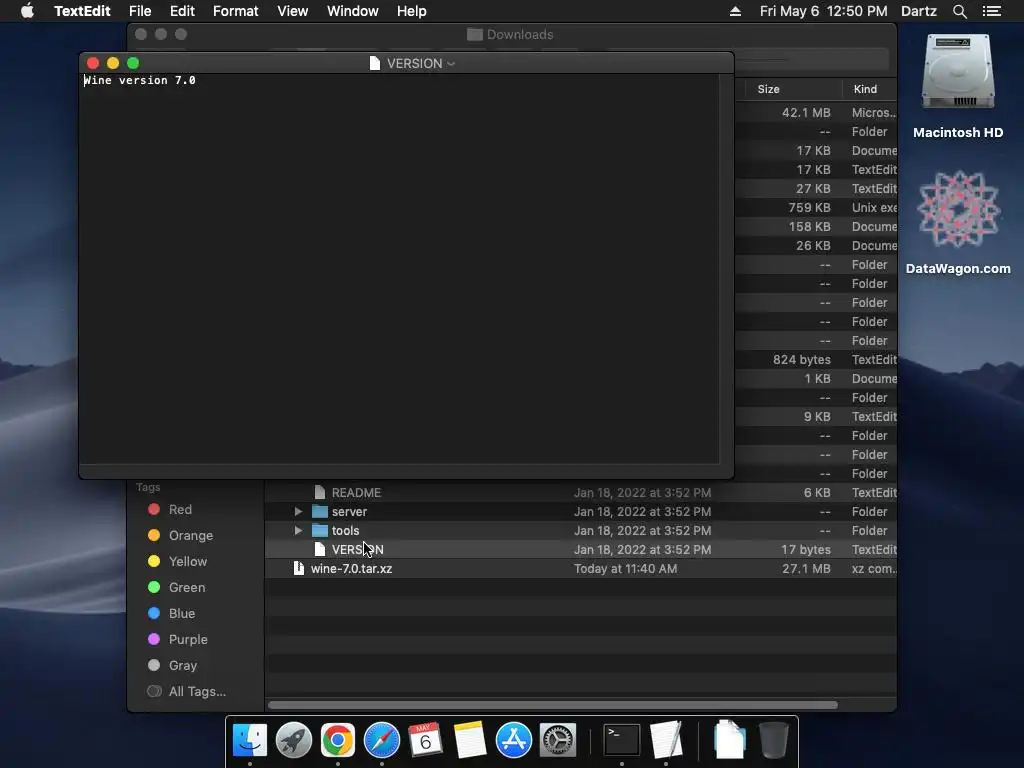Open the Edit menu
Image resolution: width=1024 pixels, height=768 pixels.
click(182, 11)
